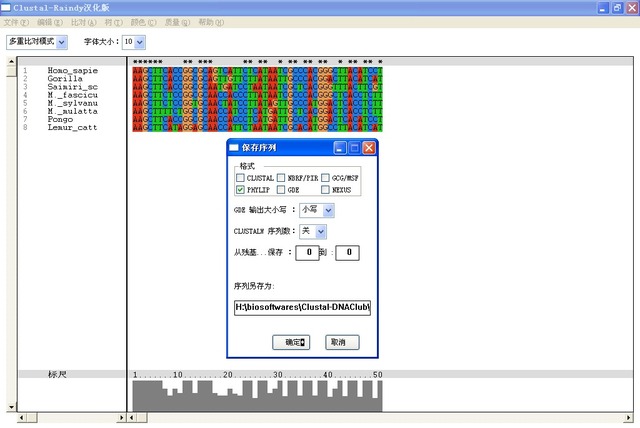
Task: Open the 颜色 (Colors) menu
Action: [143, 22]
